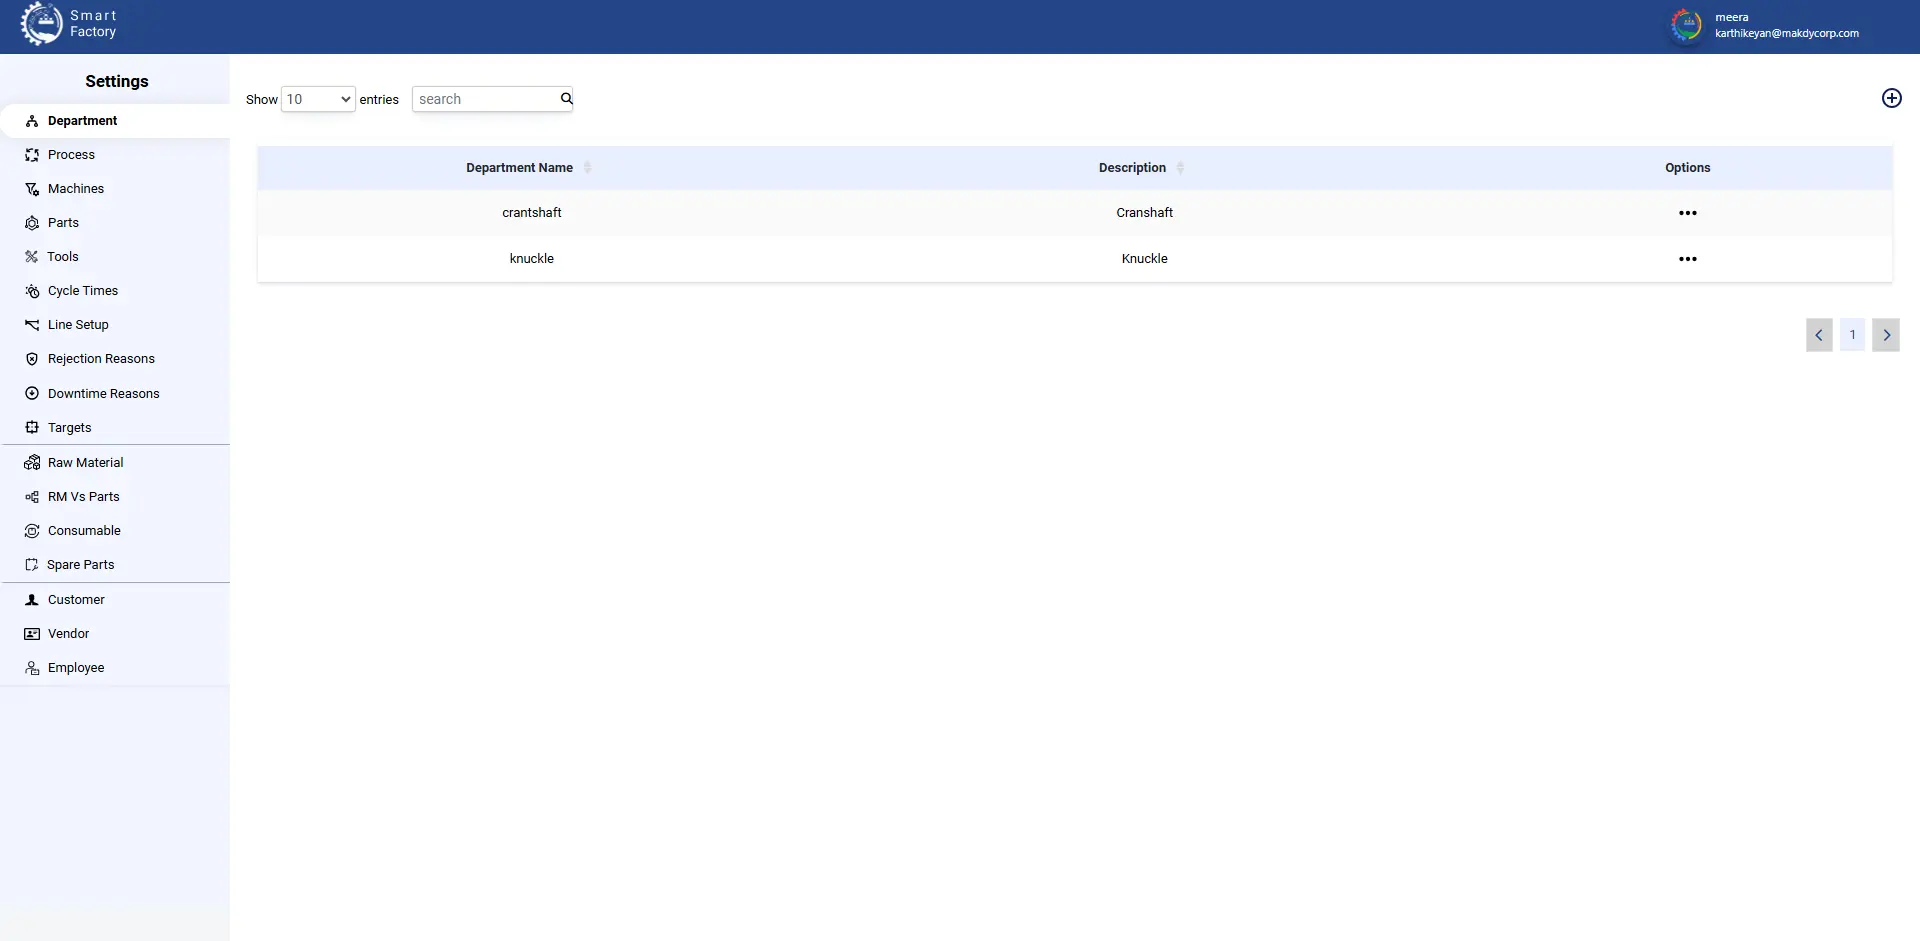Screen dimensions: 1920x941
Task: Open the Rejection Reasons page
Action: coord(101,359)
